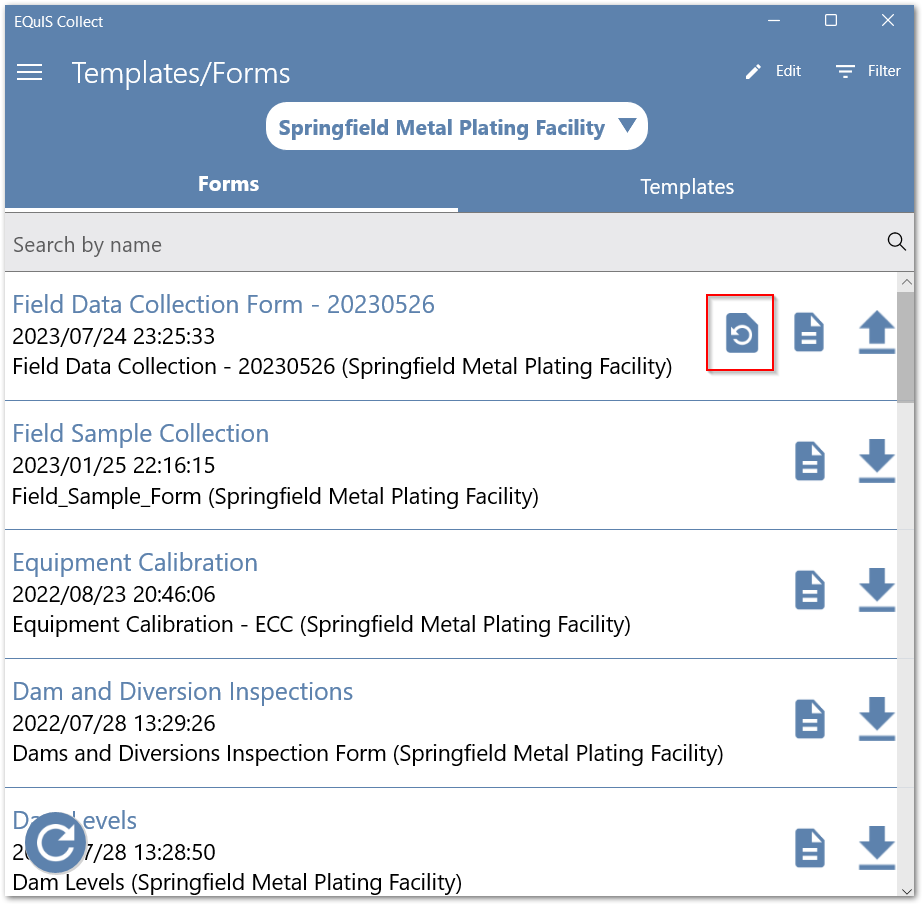Expand the Springfield Metal Plating Facility dropdown

pos(456,127)
